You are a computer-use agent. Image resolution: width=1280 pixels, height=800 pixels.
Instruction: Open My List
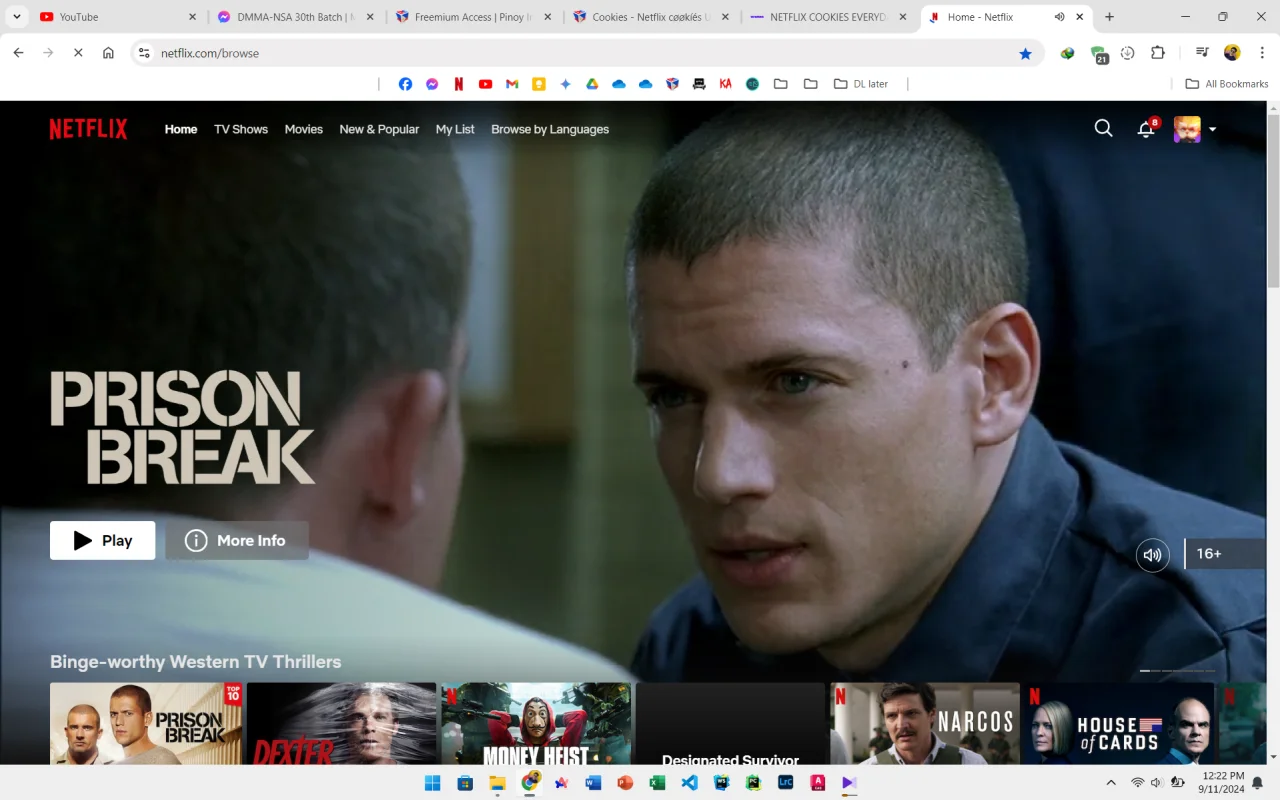pos(455,129)
